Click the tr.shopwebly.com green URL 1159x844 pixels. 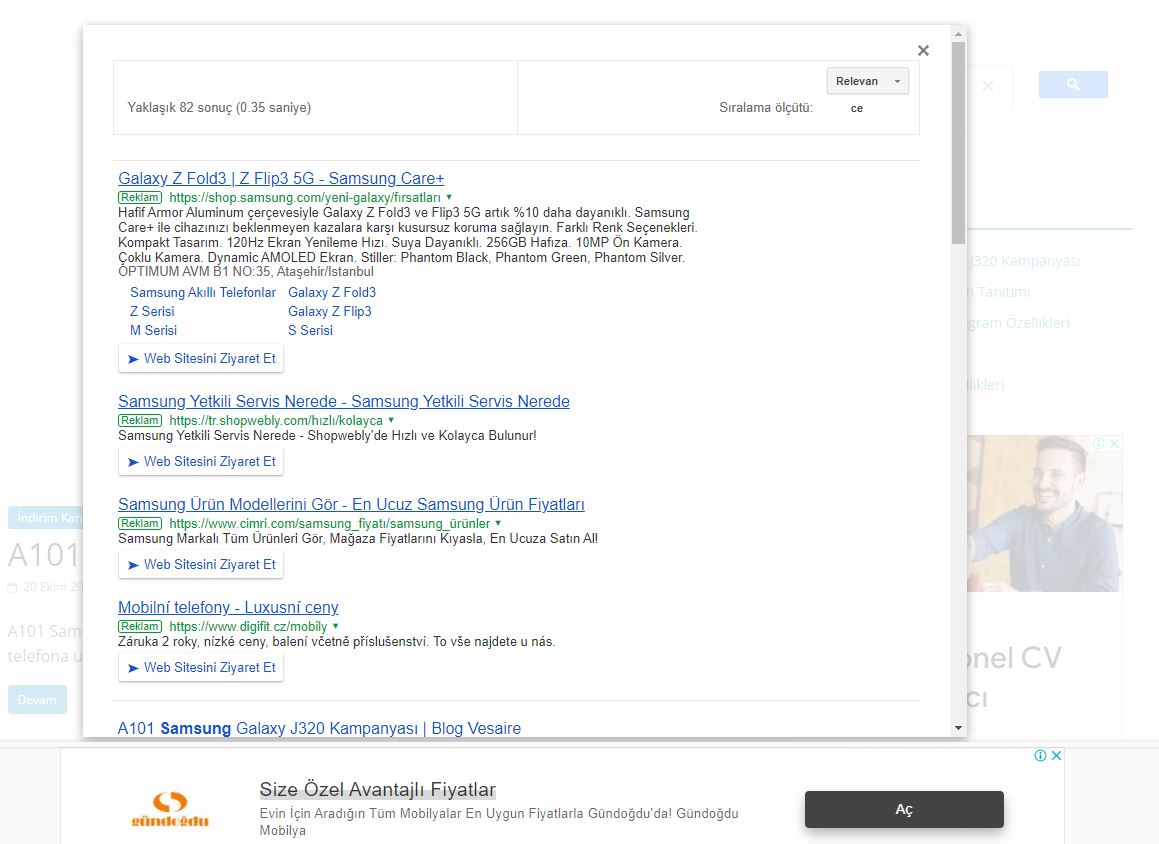tap(276, 421)
